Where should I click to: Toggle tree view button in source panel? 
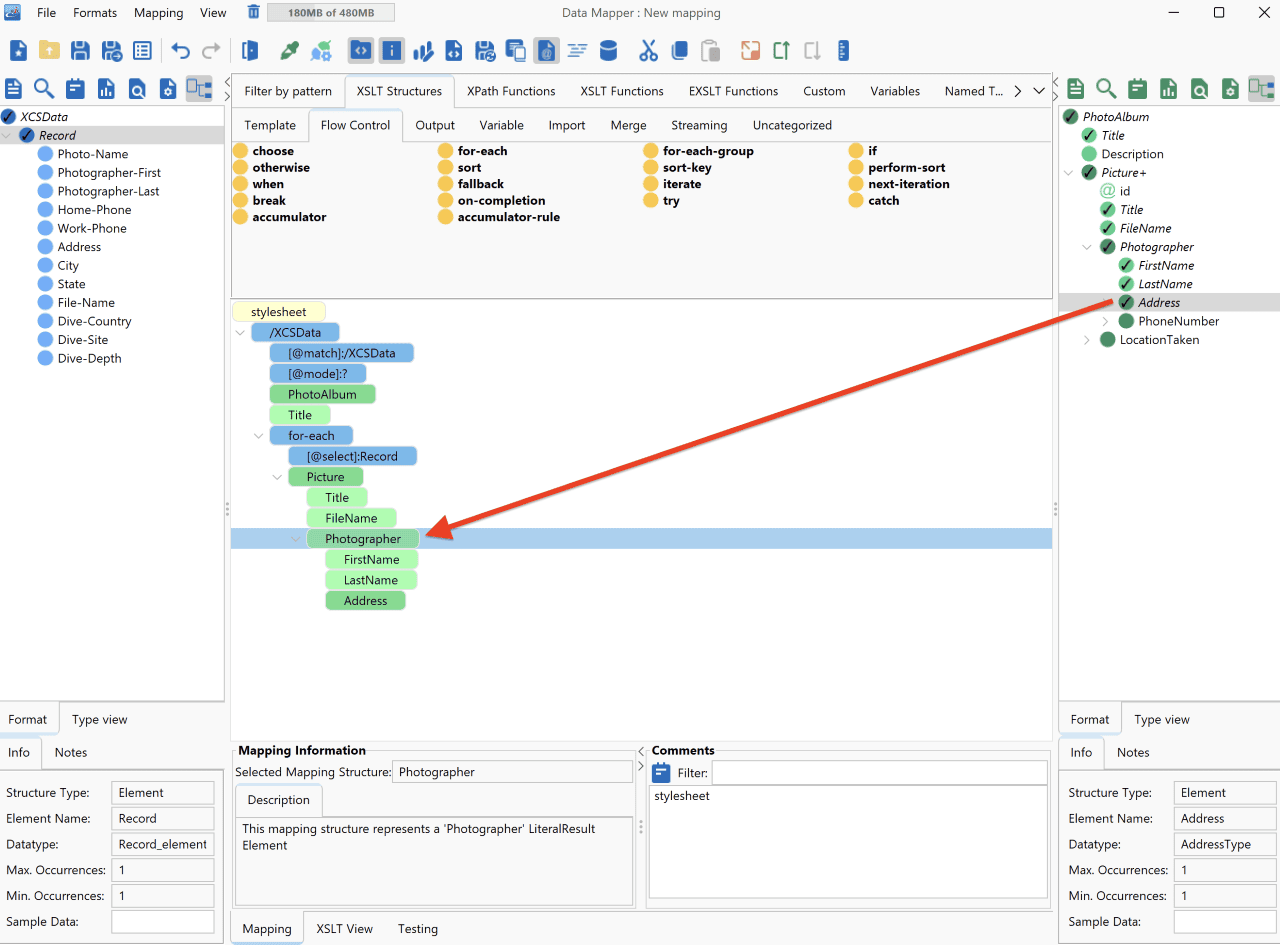(x=199, y=88)
